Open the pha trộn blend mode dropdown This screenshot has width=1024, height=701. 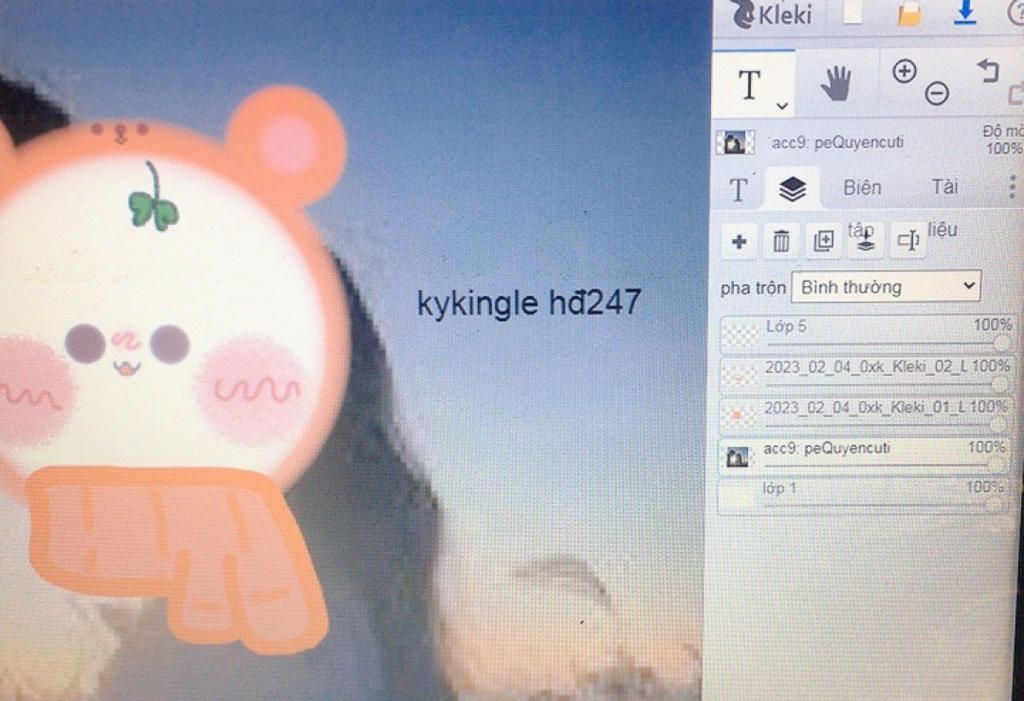[x=886, y=286]
